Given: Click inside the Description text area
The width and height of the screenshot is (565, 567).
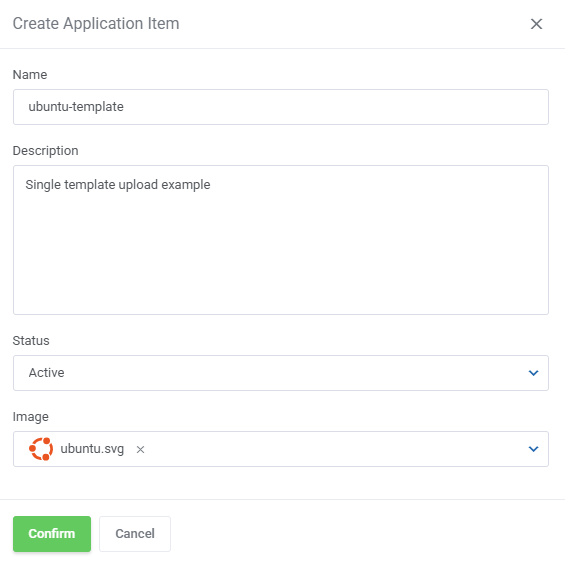Looking at the screenshot, I should [x=281, y=240].
